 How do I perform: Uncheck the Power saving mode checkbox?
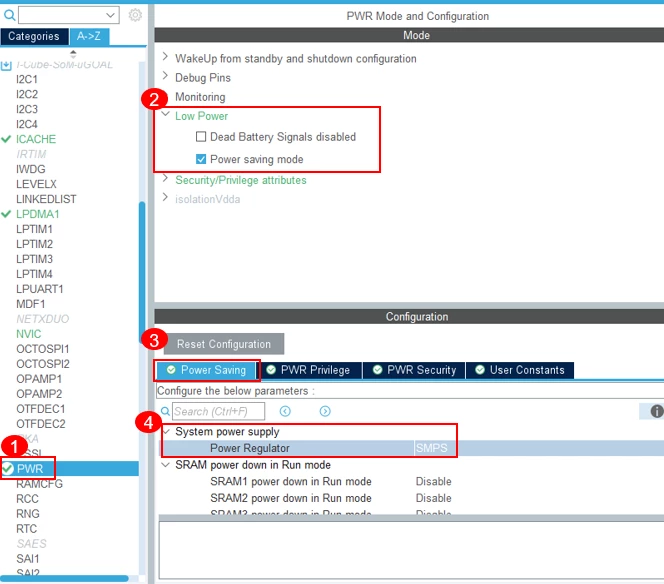tap(201, 159)
